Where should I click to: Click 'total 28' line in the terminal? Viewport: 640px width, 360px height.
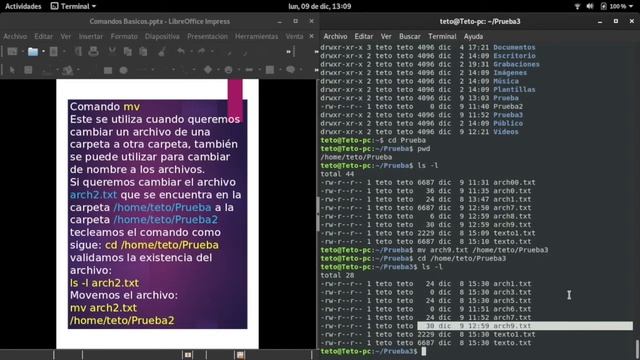337,276
